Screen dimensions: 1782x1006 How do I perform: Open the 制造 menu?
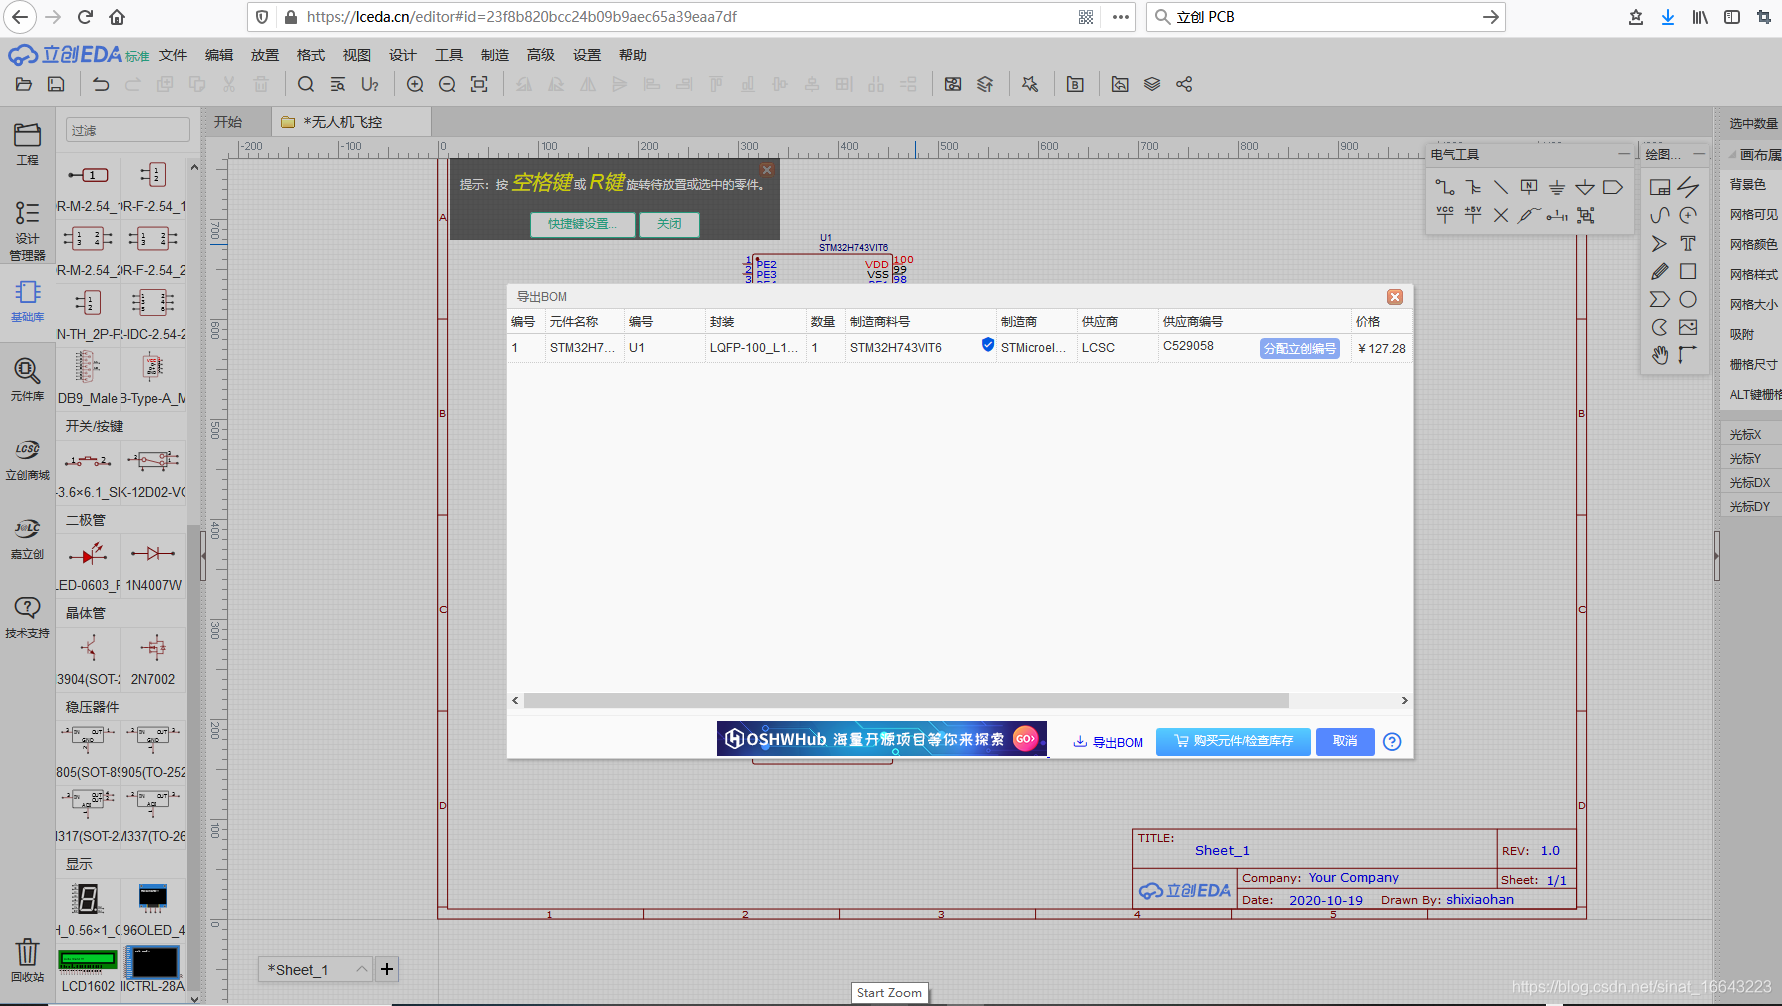click(495, 55)
